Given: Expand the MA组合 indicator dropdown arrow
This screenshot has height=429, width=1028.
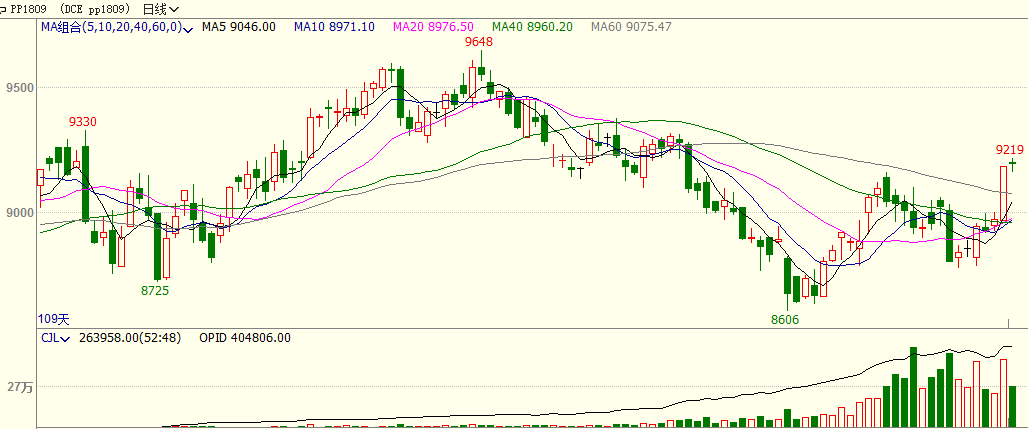Looking at the screenshot, I should (x=188, y=28).
